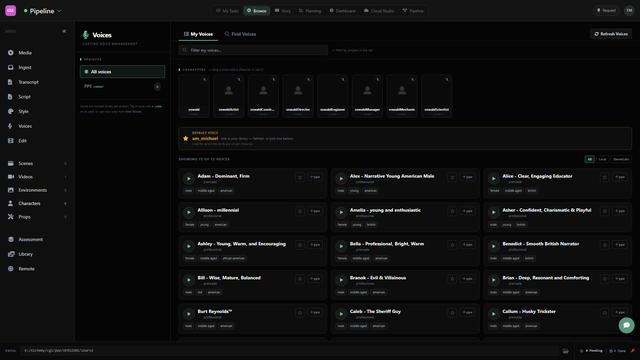Open the Edit section
640x360 pixels.
click(x=22, y=141)
